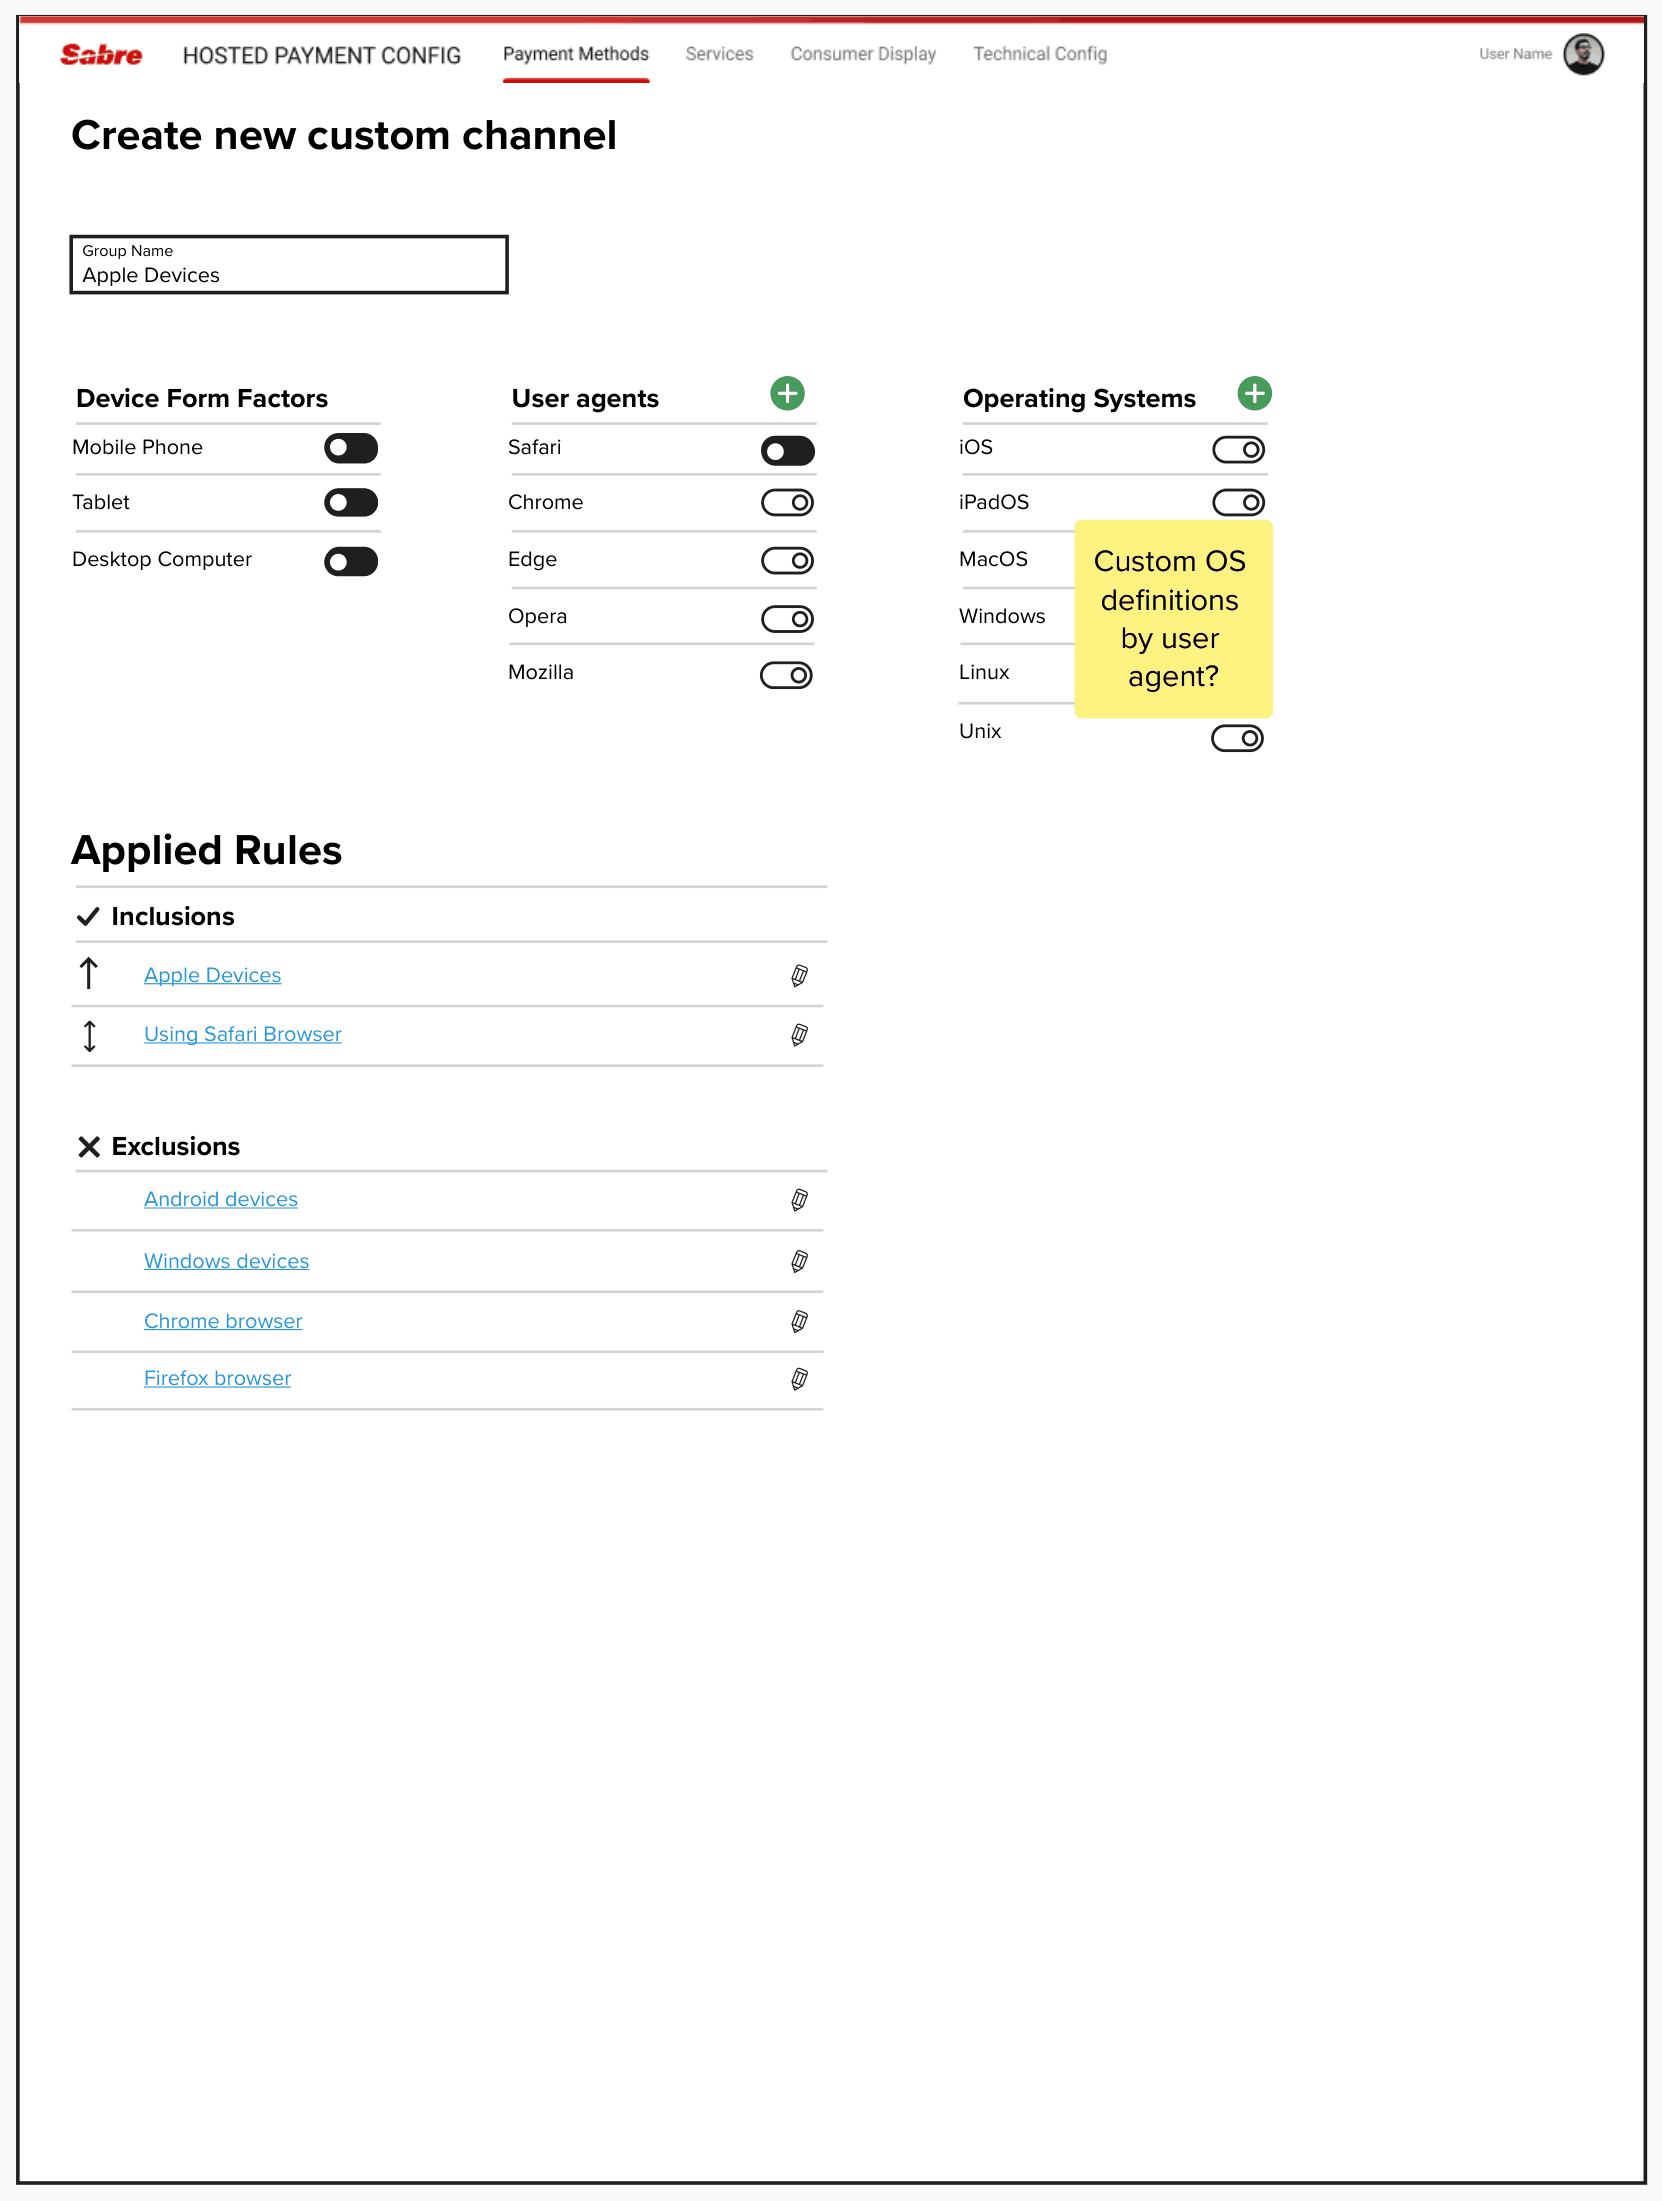Toggle the Mobile Phone switch
Screen dimensions: 1662x2201
[x=351, y=448]
